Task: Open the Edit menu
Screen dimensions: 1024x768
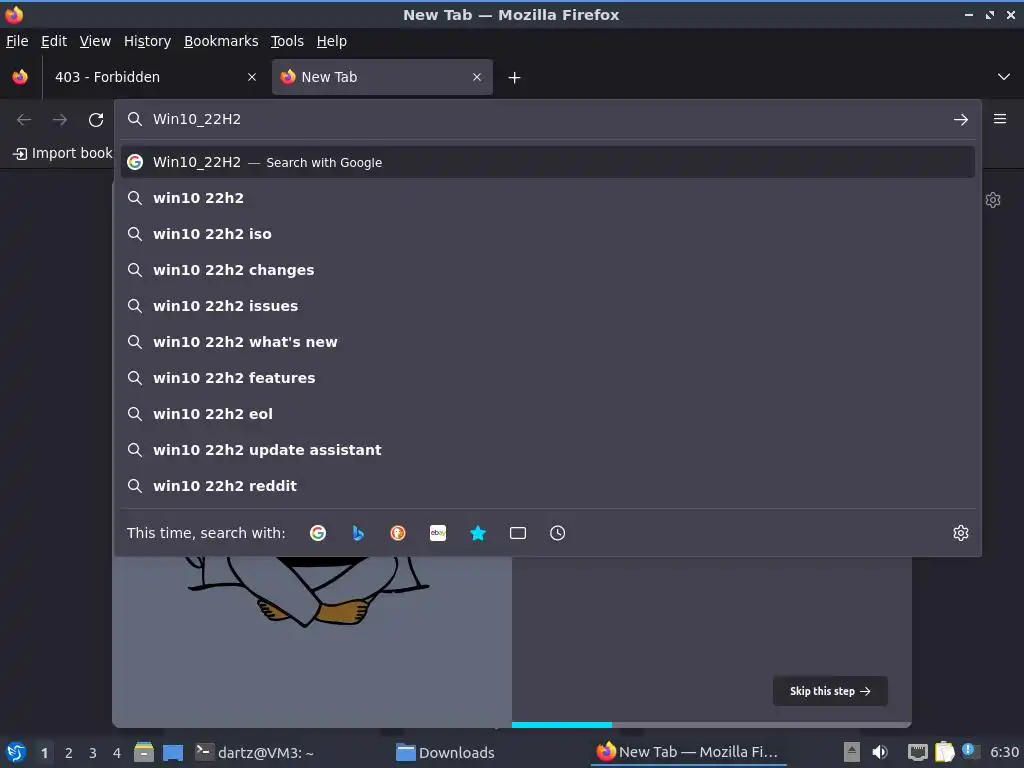Action: pos(54,41)
